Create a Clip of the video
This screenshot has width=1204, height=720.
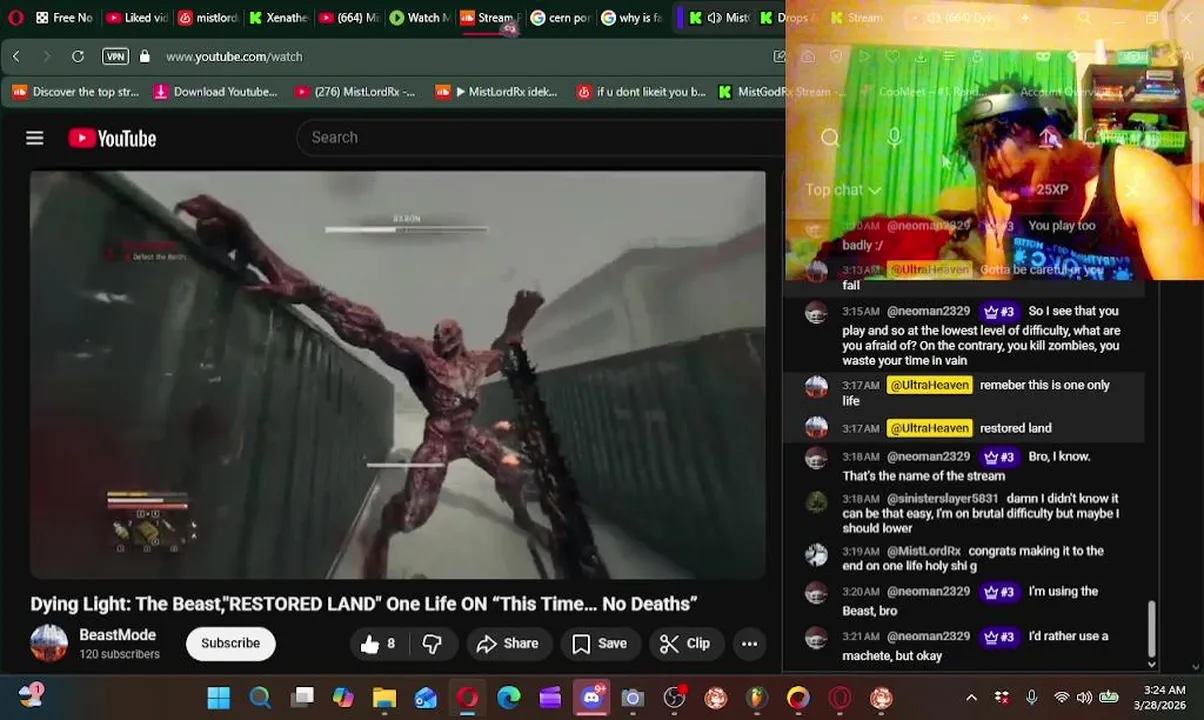(x=685, y=643)
